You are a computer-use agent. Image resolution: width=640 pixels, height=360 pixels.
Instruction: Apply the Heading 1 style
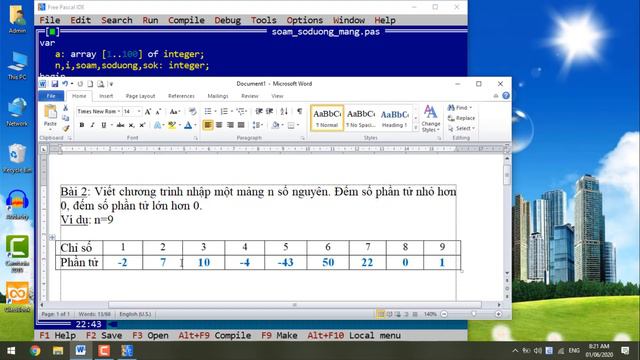(x=395, y=118)
